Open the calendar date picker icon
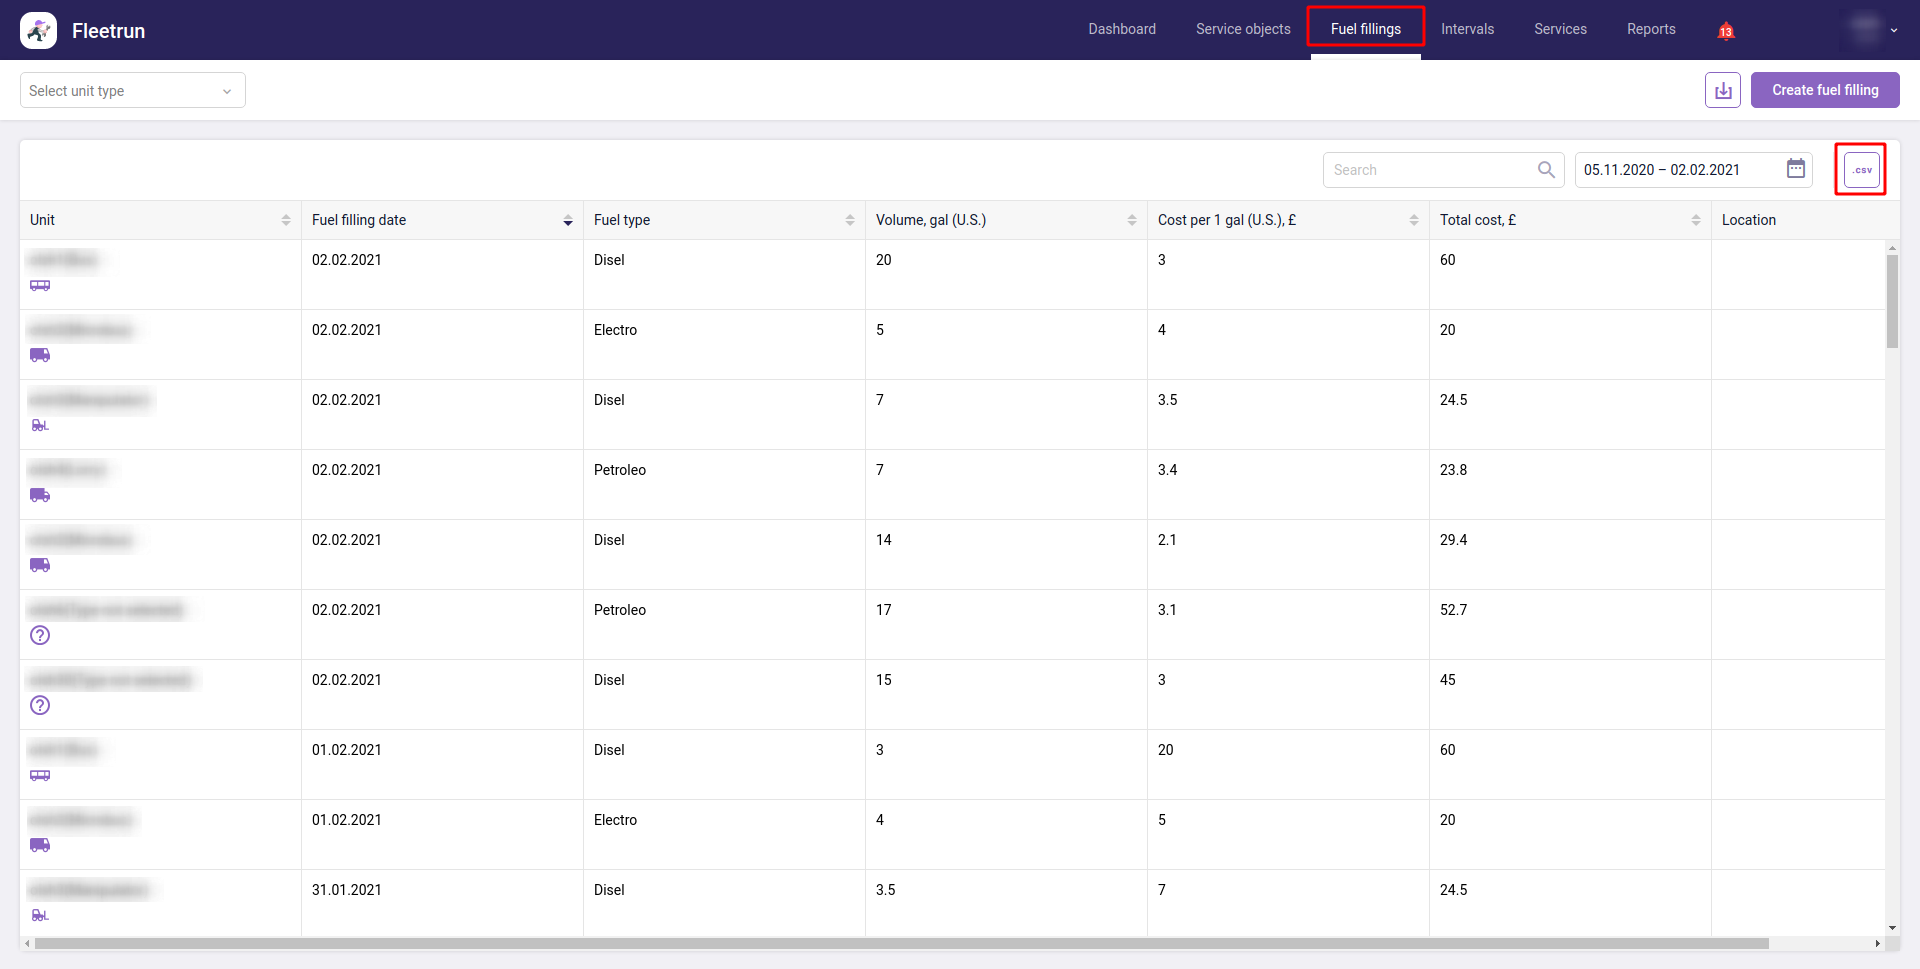The height and width of the screenshot is (969, 1920). 1796,169
